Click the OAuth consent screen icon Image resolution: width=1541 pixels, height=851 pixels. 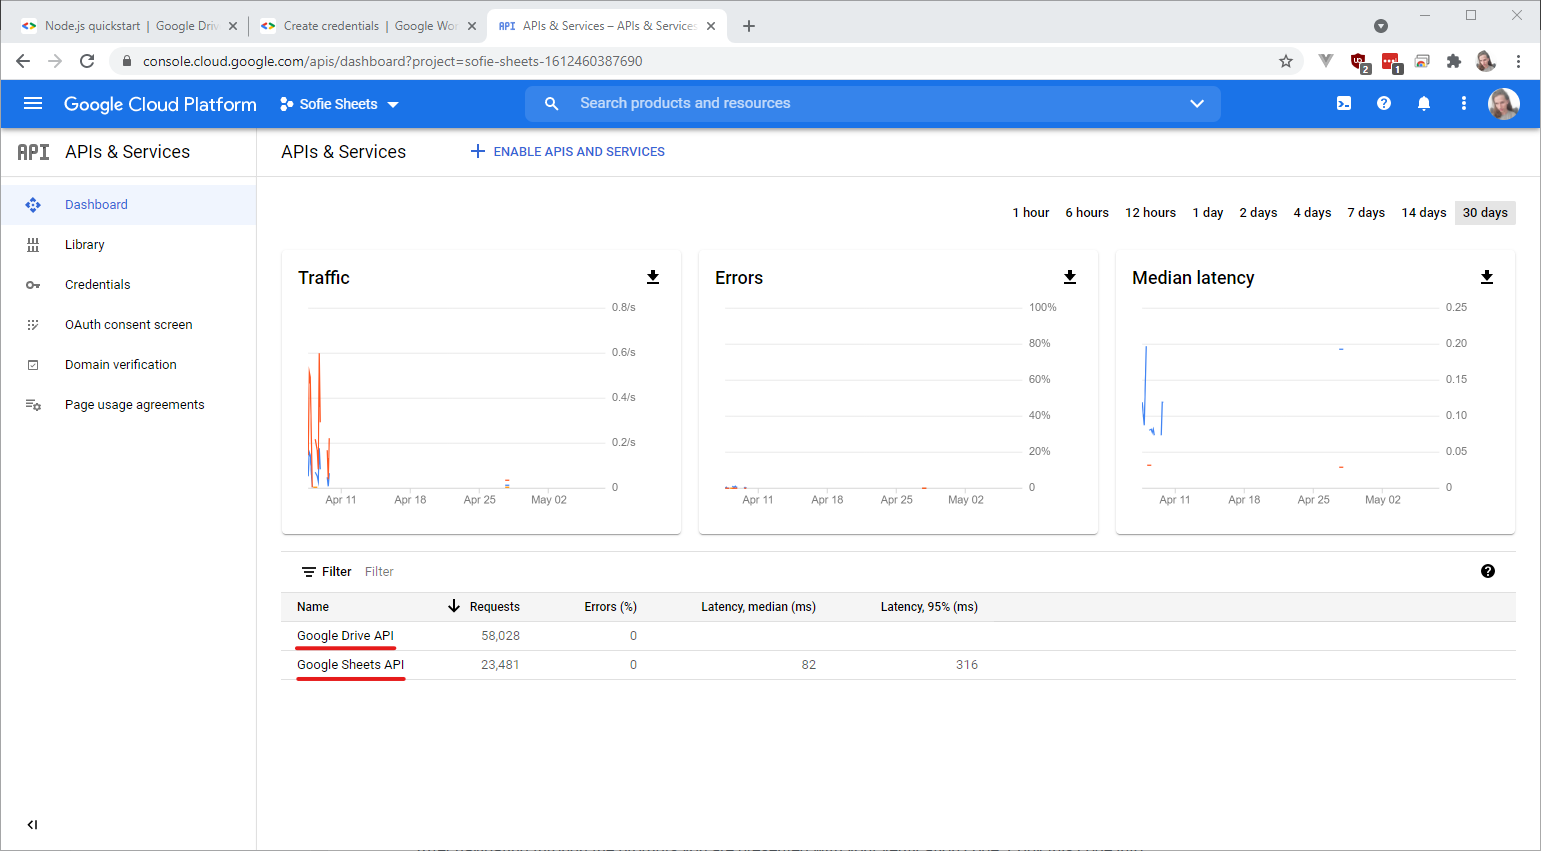pos(33,325)
